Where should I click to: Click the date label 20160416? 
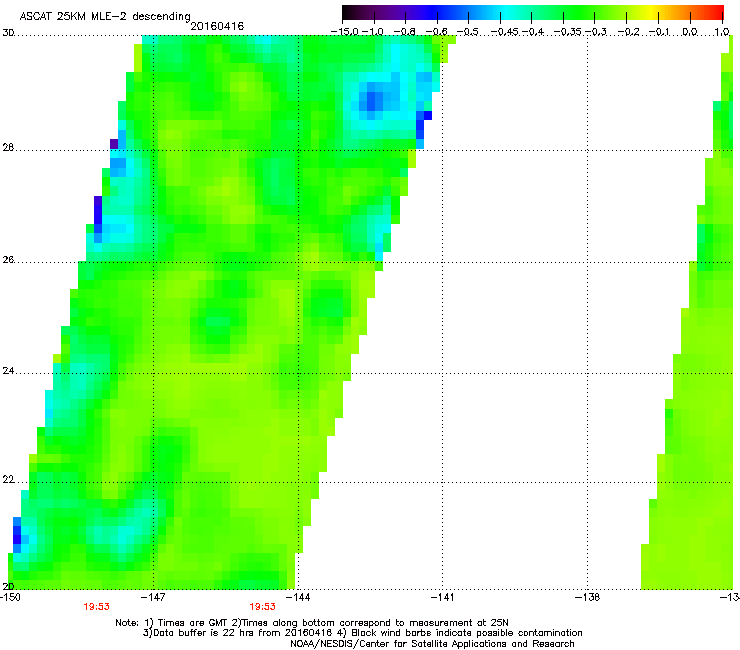coord(217,26)
